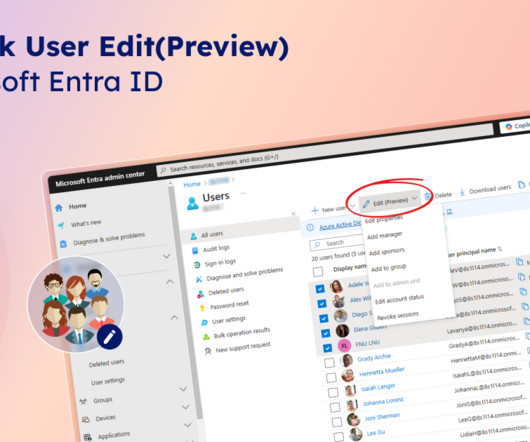Expand the Devices section chevron in sidebar
The width and height of the screenshot is (530, 442).
click(185, 407)
